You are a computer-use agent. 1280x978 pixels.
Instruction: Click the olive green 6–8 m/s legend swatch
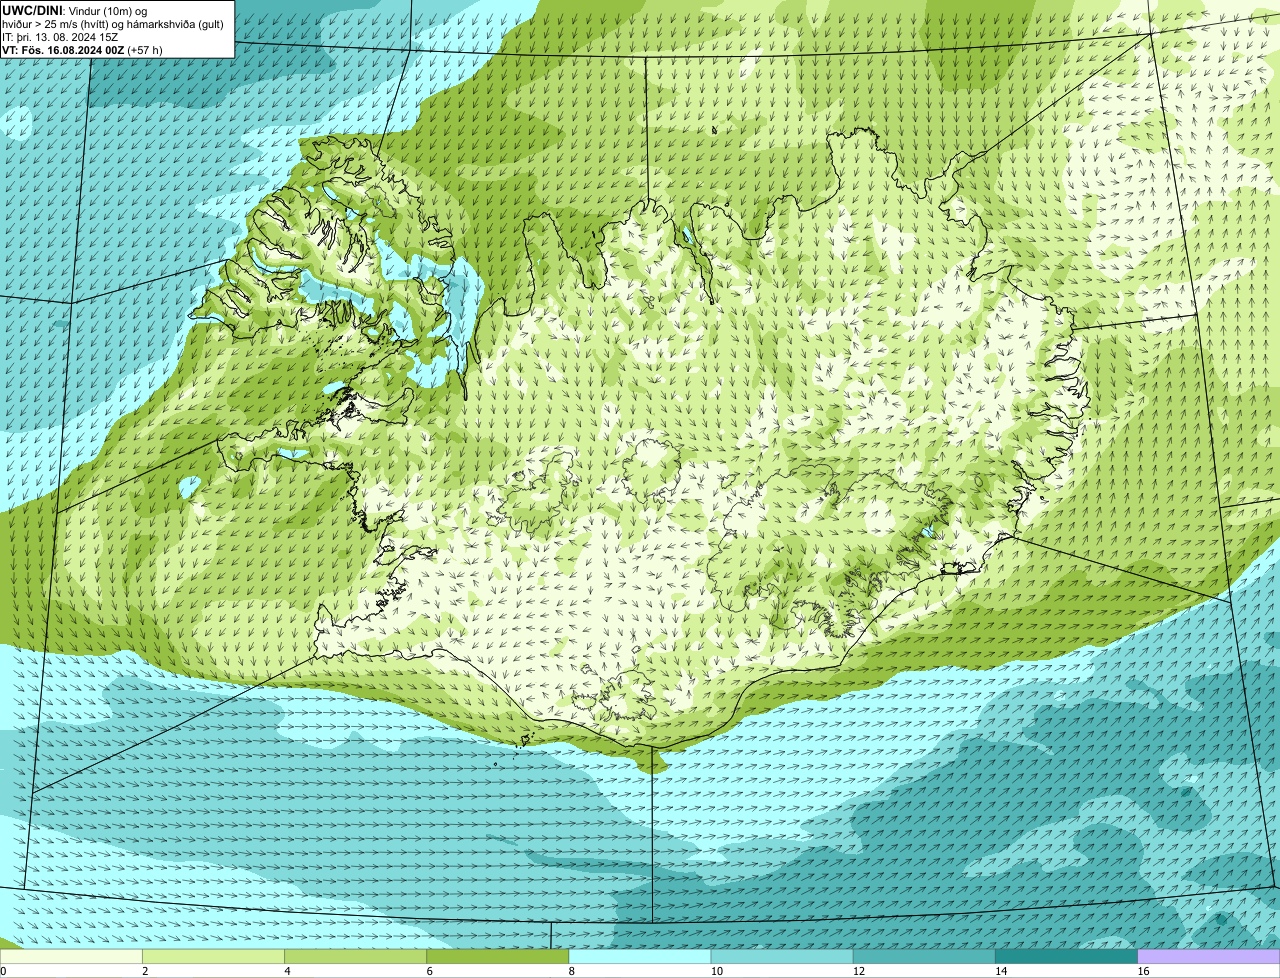click(x=498, y=957)
